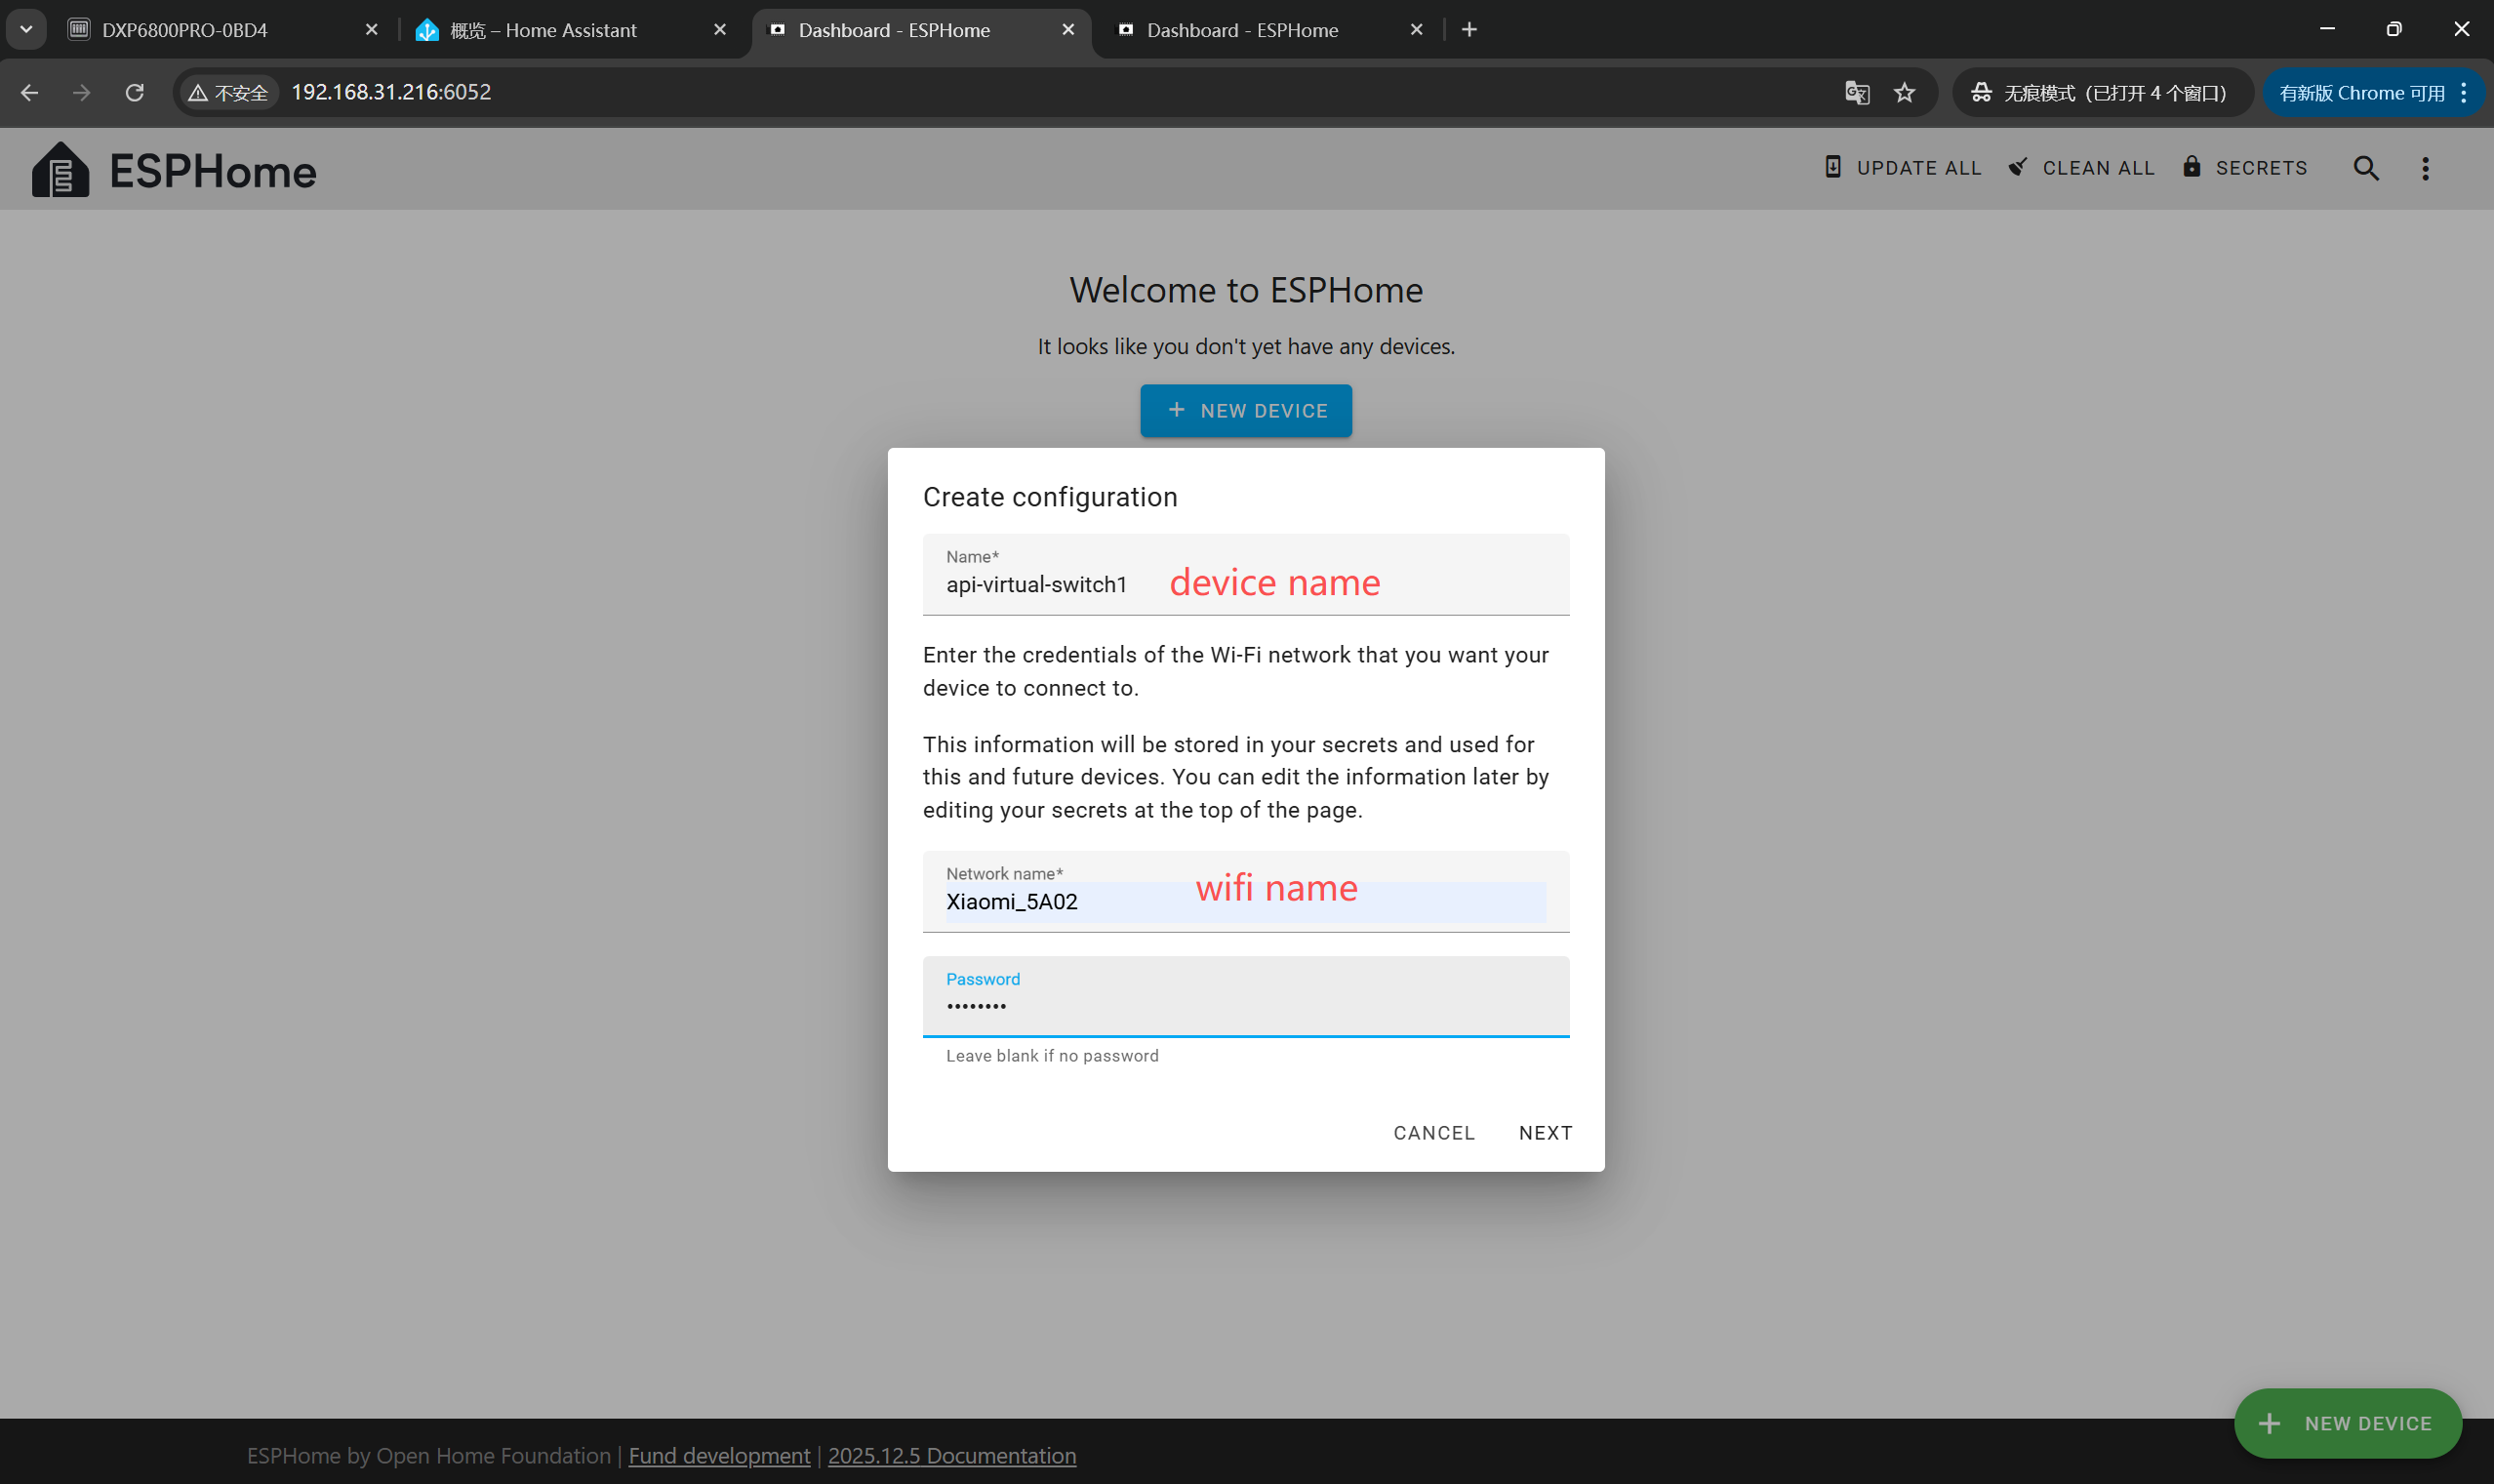Open the ESPHome three-dot overflow menu
The height and width of the screenshot is (1484, 2494).
[x=2425, y=168]
